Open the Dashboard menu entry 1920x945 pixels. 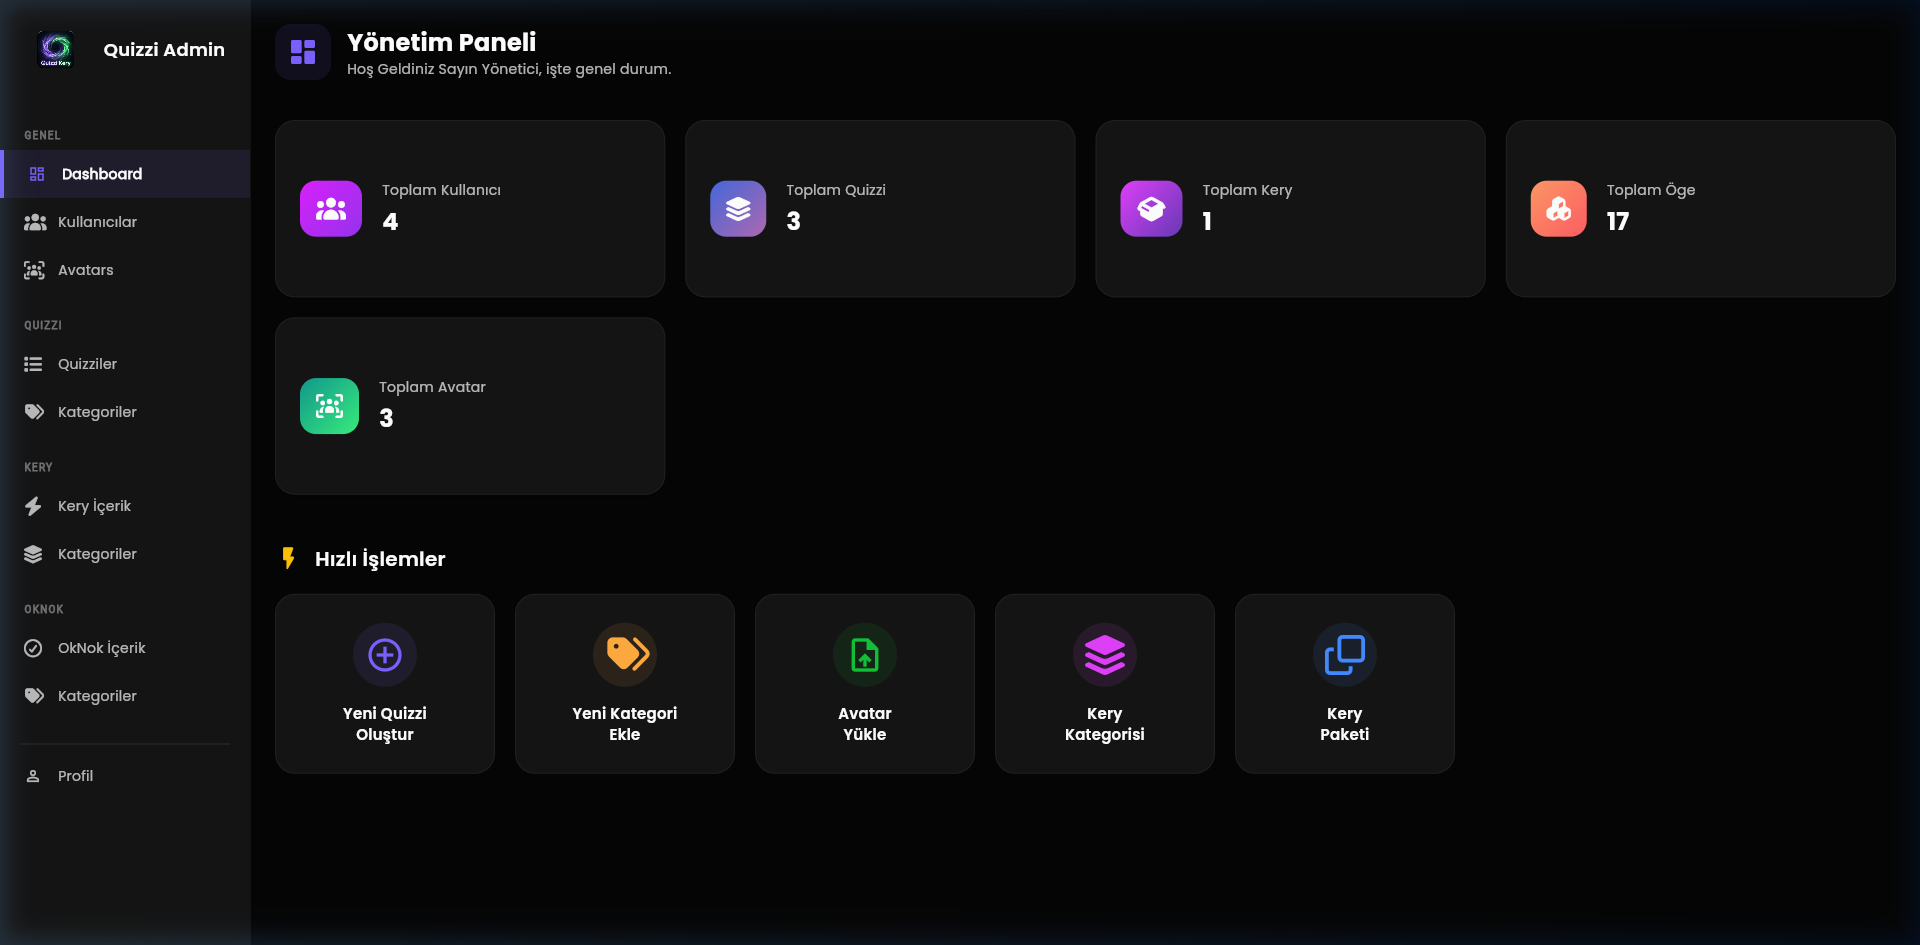100,173
